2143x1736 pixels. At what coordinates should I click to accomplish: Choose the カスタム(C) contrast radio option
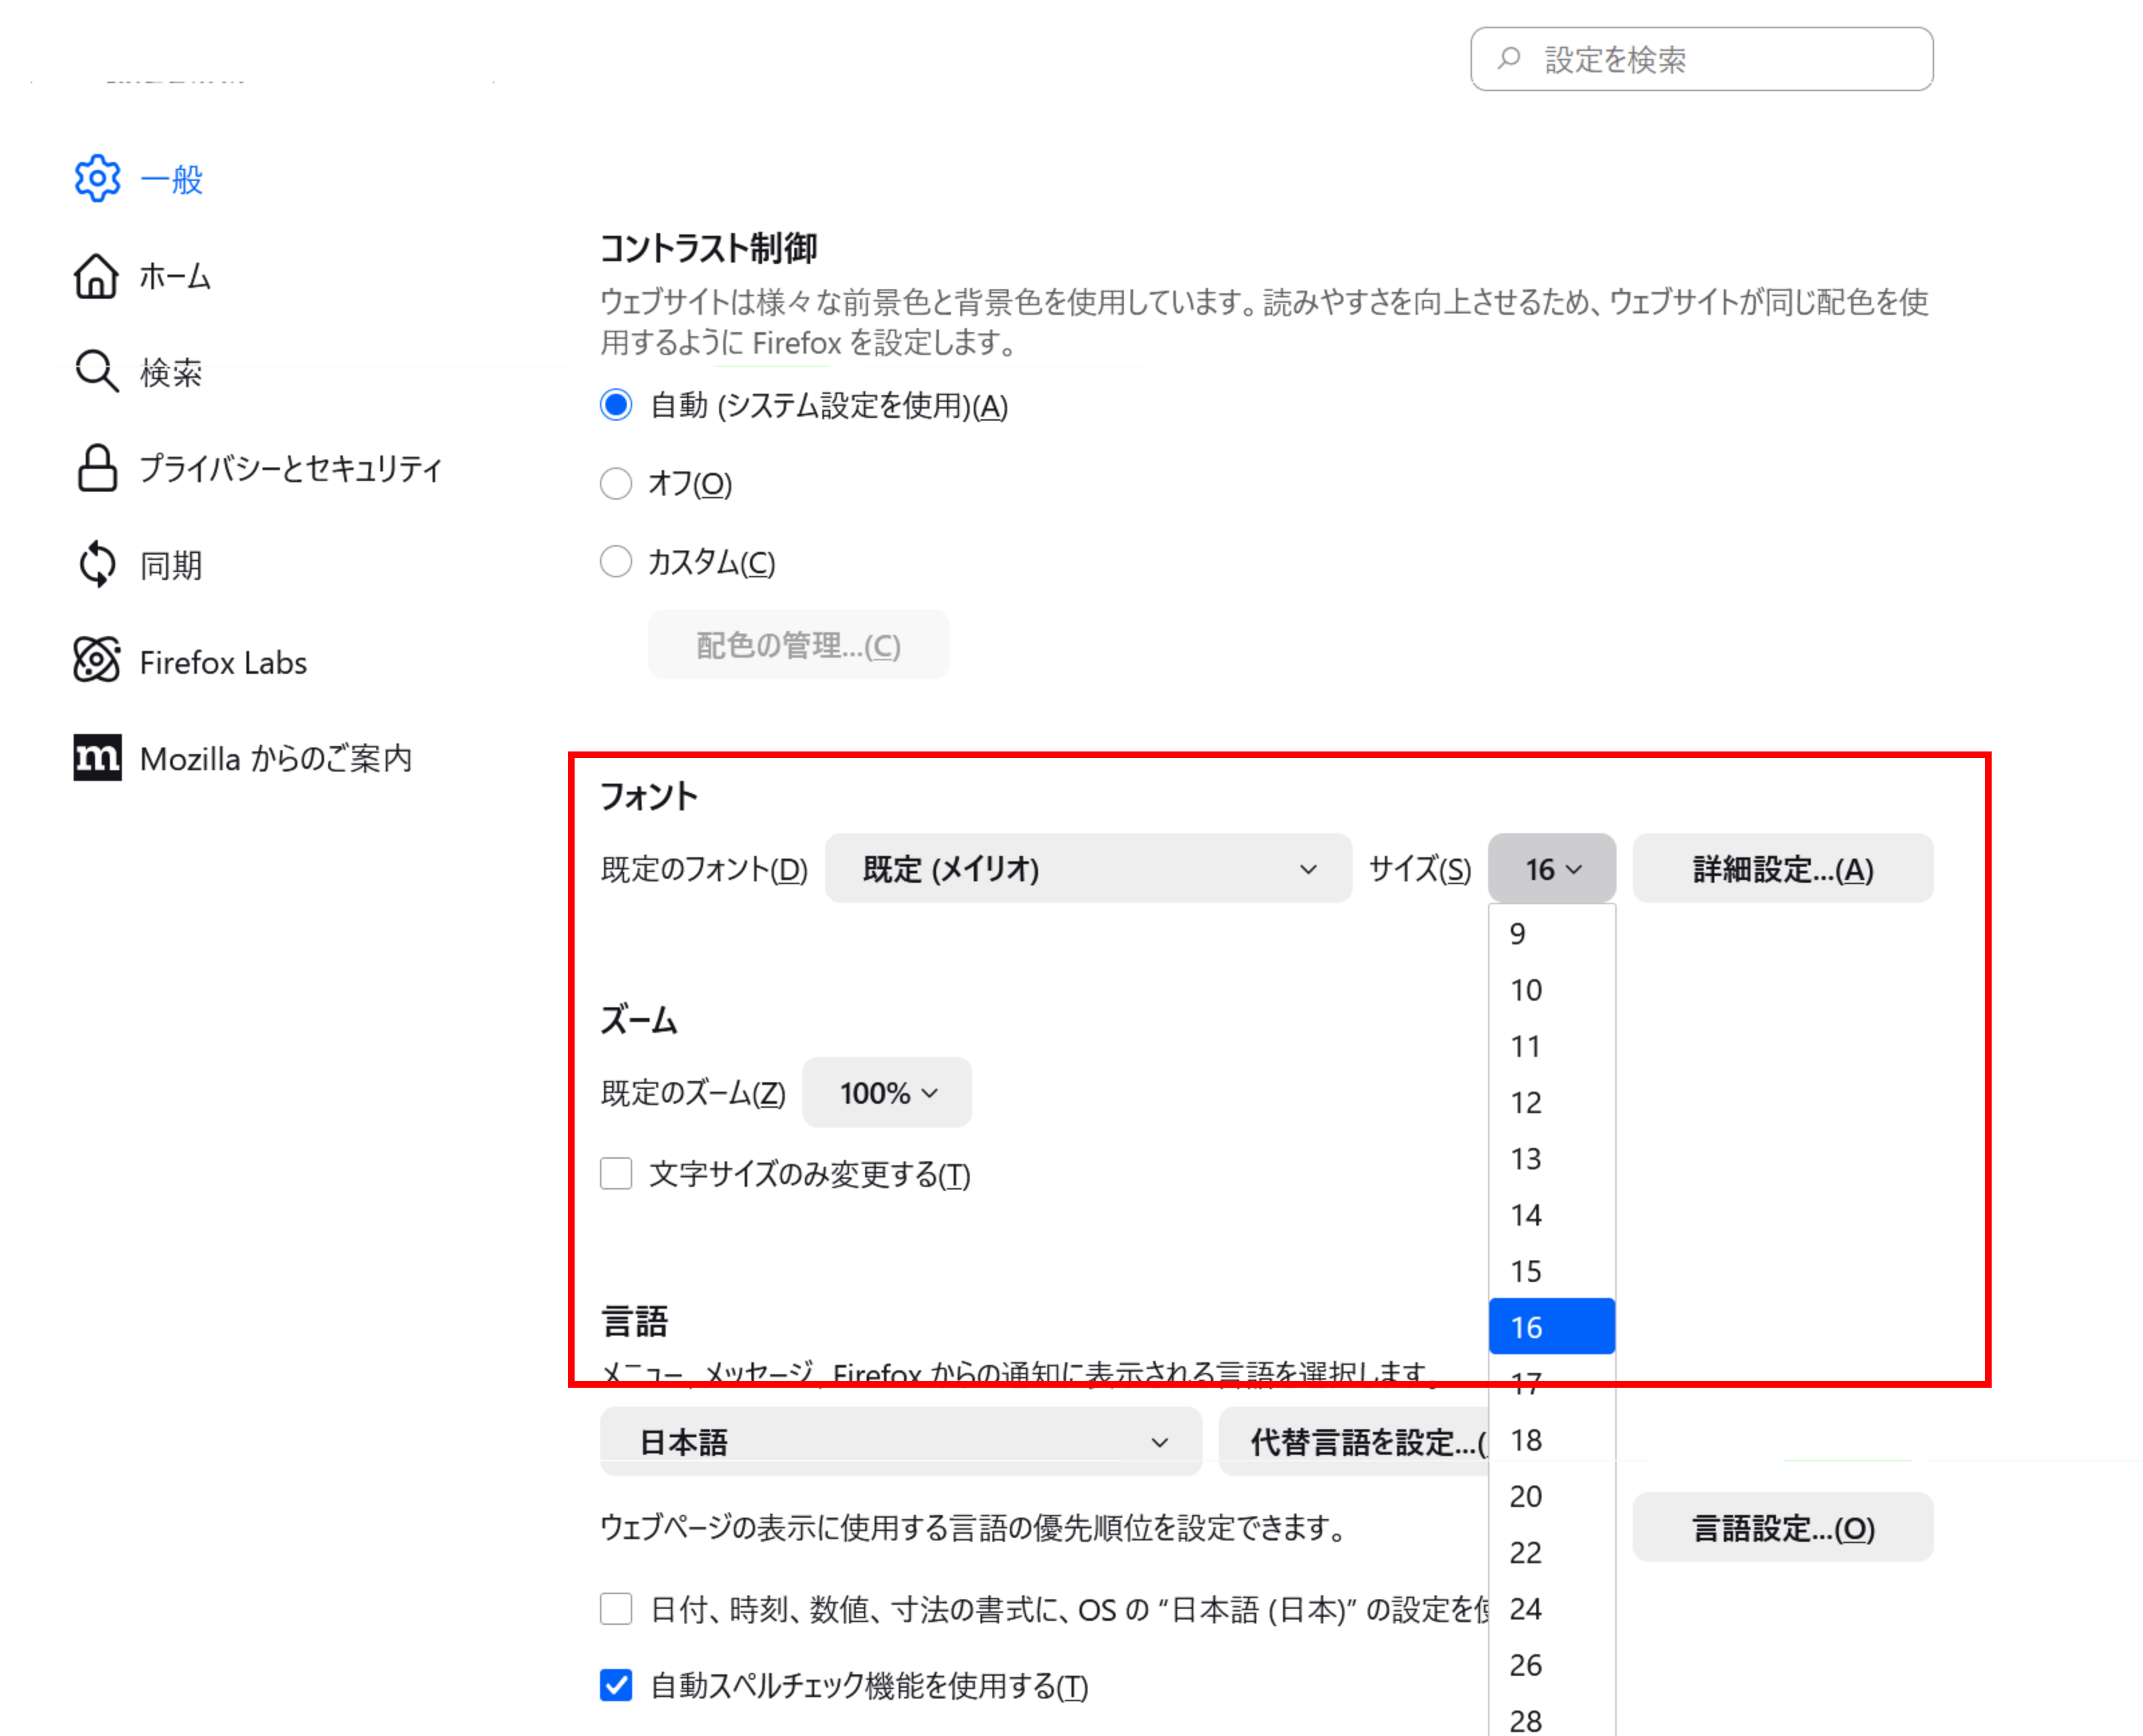coord(616,562)
